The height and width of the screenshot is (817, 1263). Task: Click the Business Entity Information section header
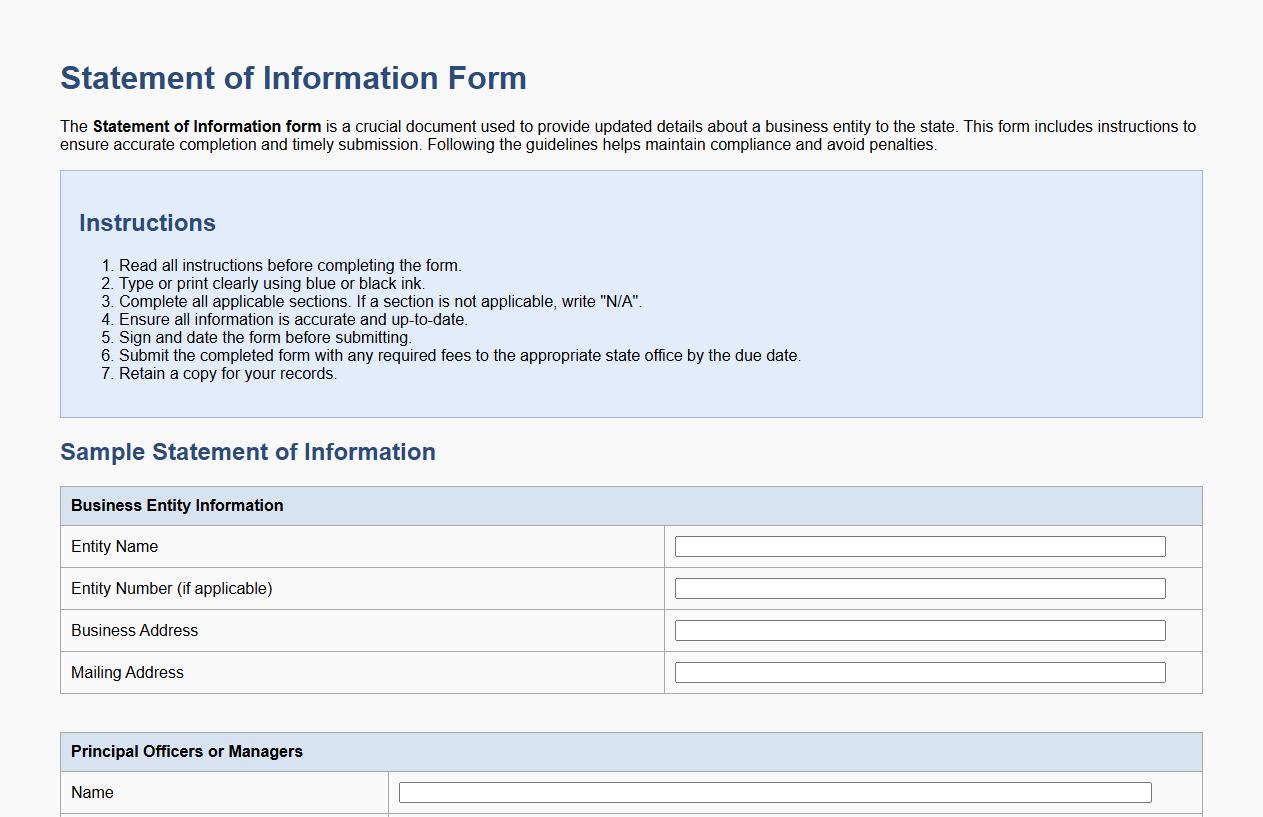pyautogui.click(x=177, y=505)
